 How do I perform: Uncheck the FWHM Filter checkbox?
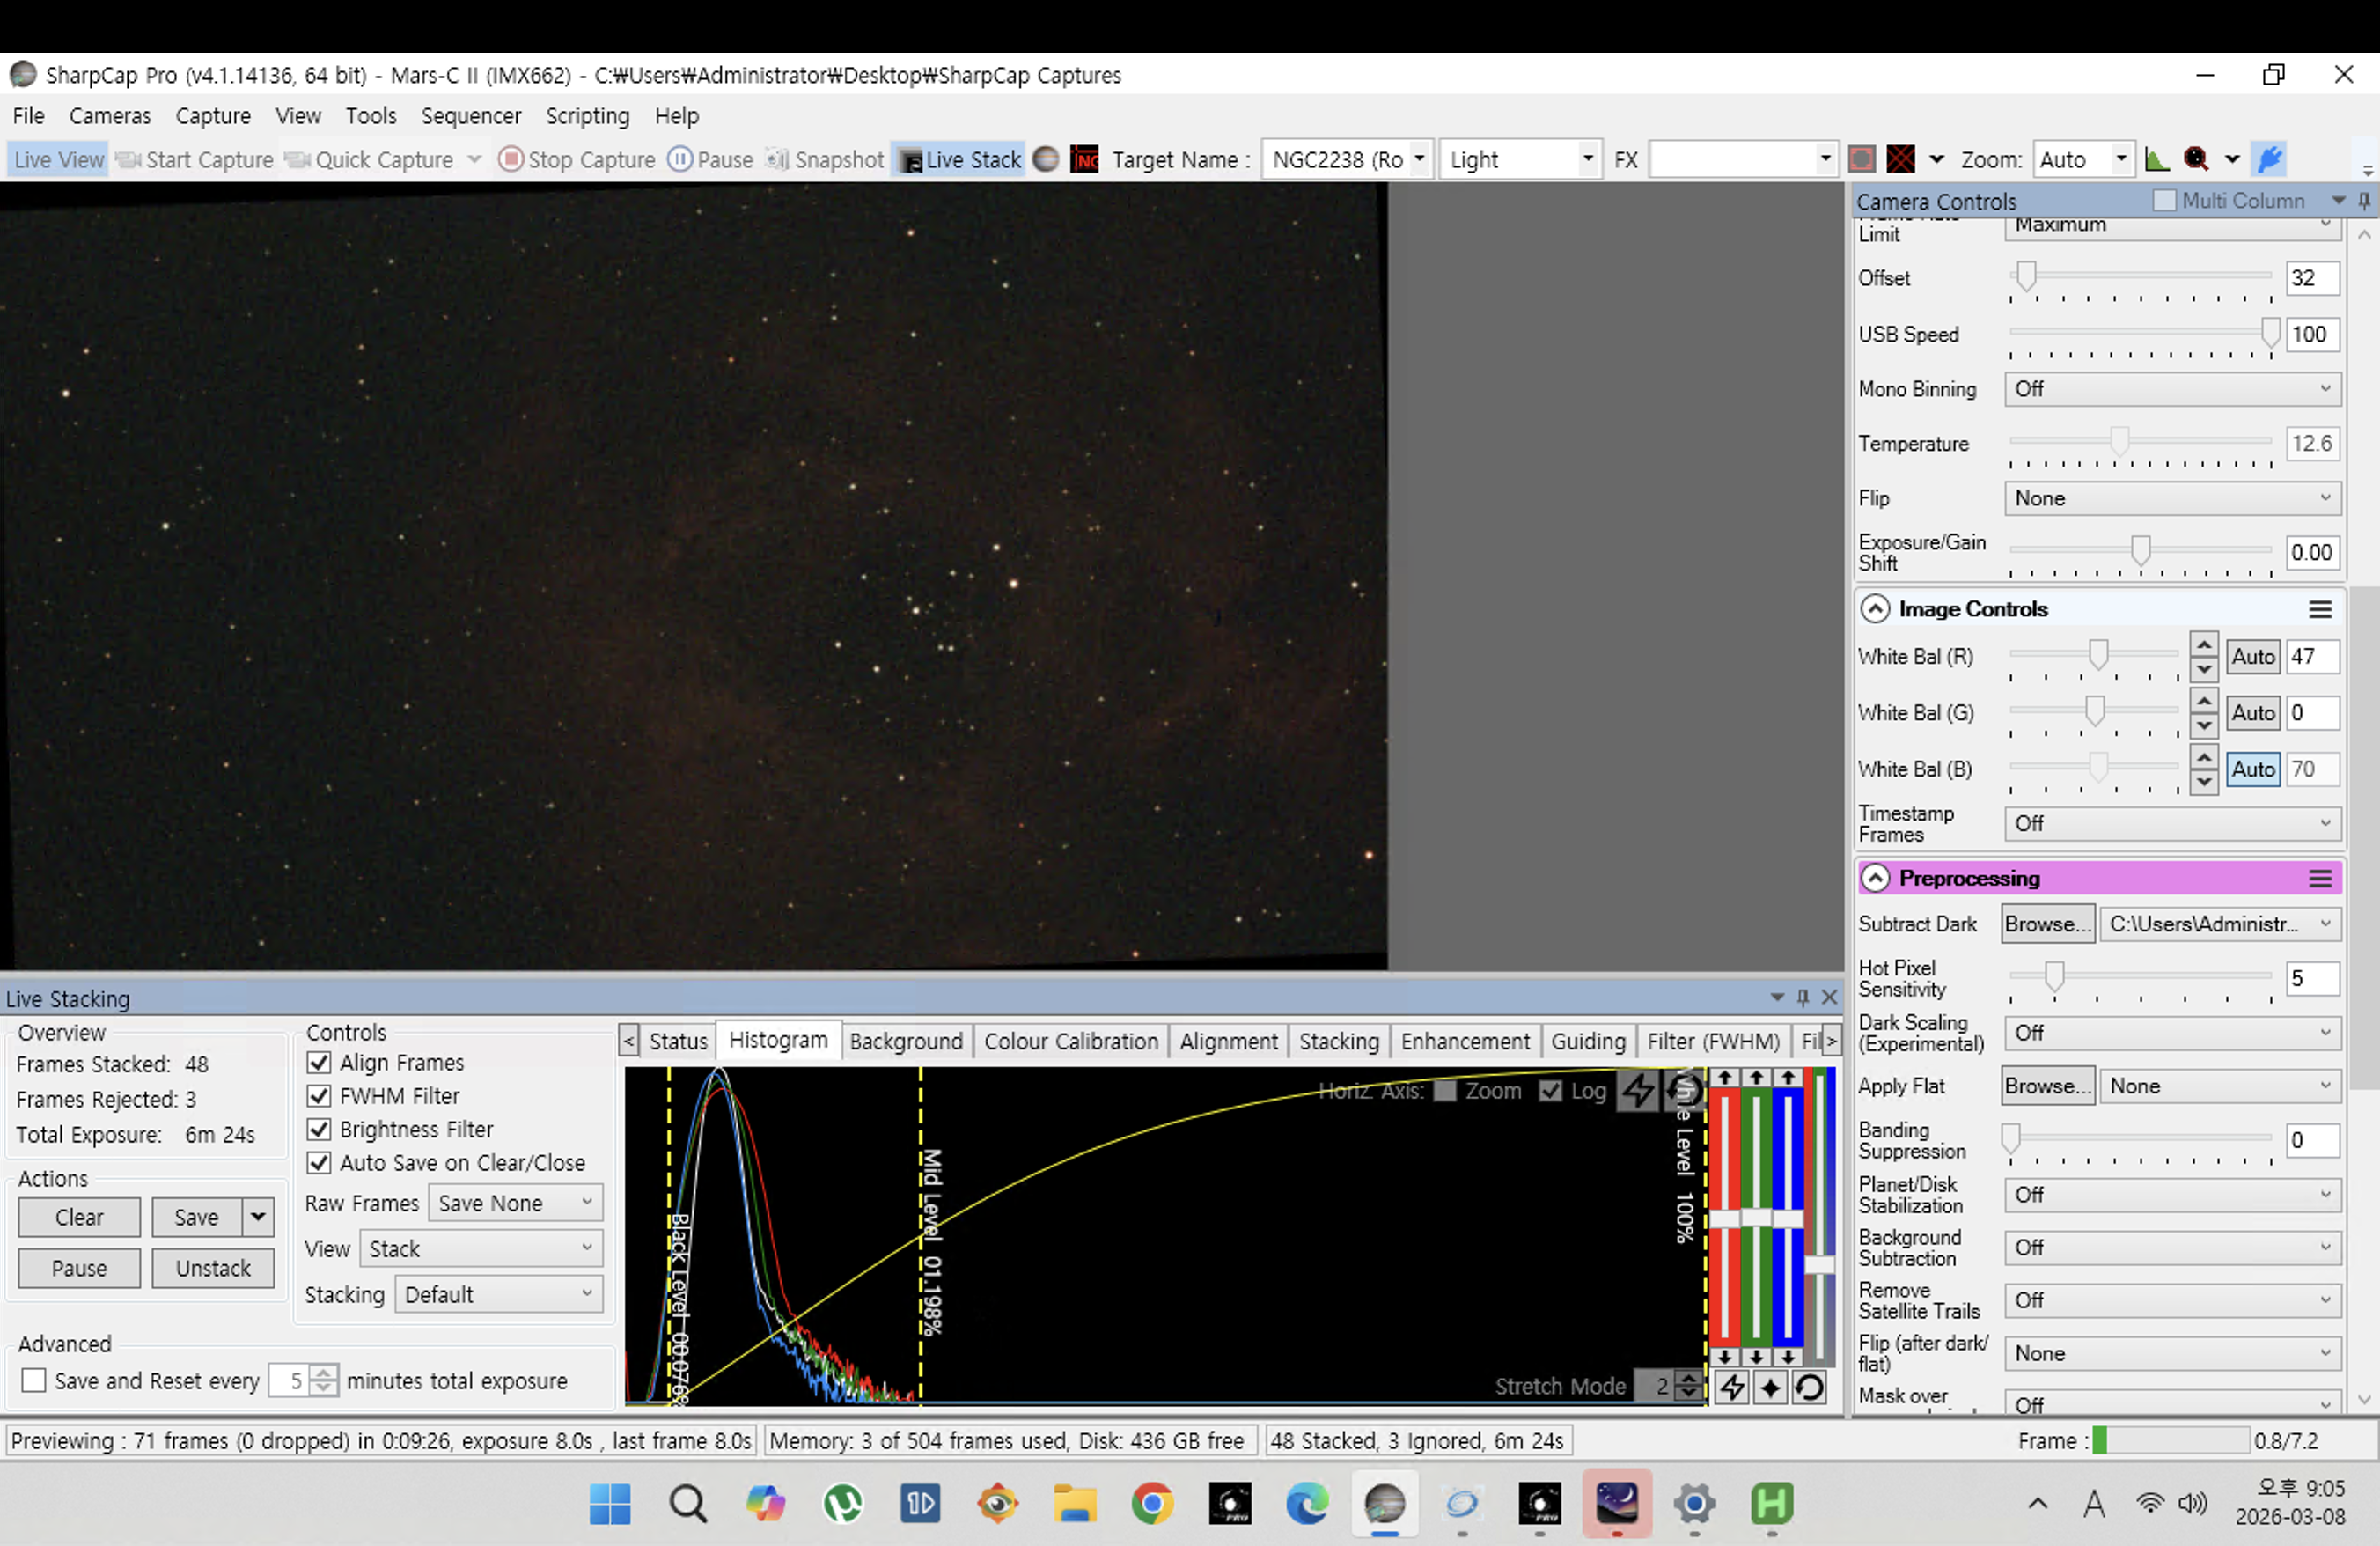point(319,1096)
